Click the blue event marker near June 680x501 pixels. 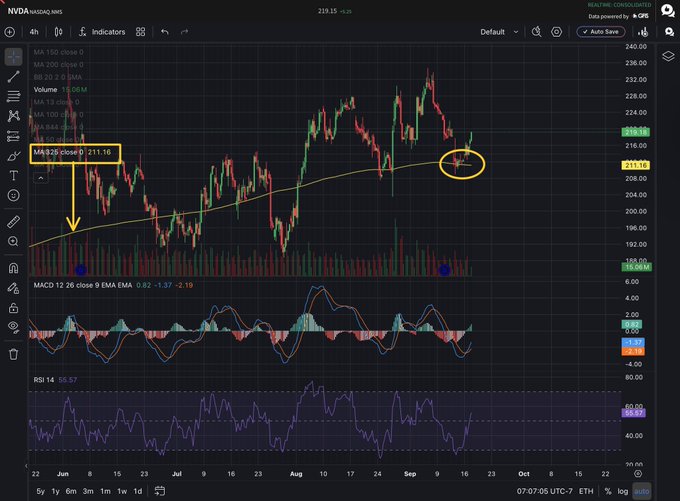(x=81, y=270)
